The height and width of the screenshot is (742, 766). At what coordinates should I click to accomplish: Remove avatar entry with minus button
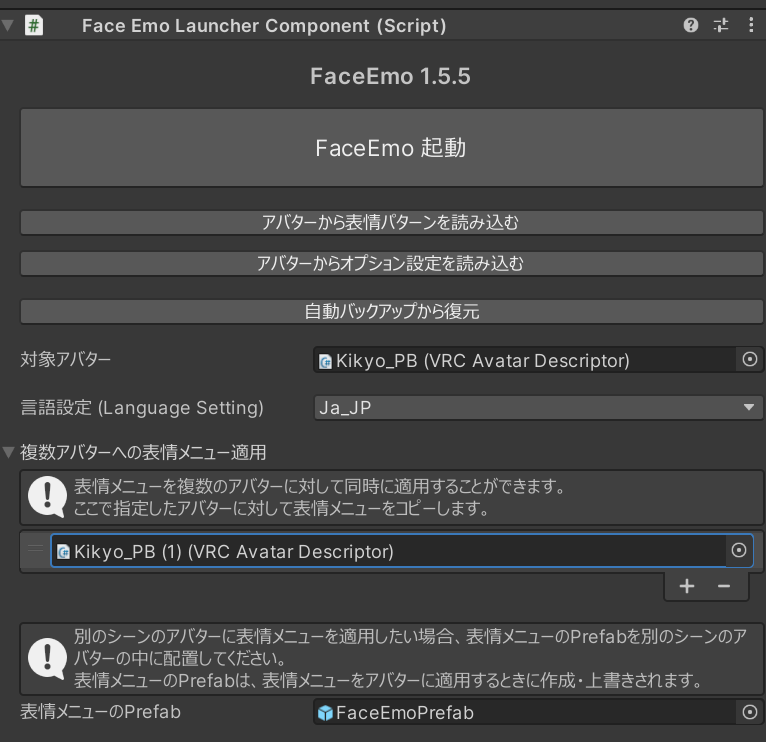pyautogui.click(x=724, y=586)
